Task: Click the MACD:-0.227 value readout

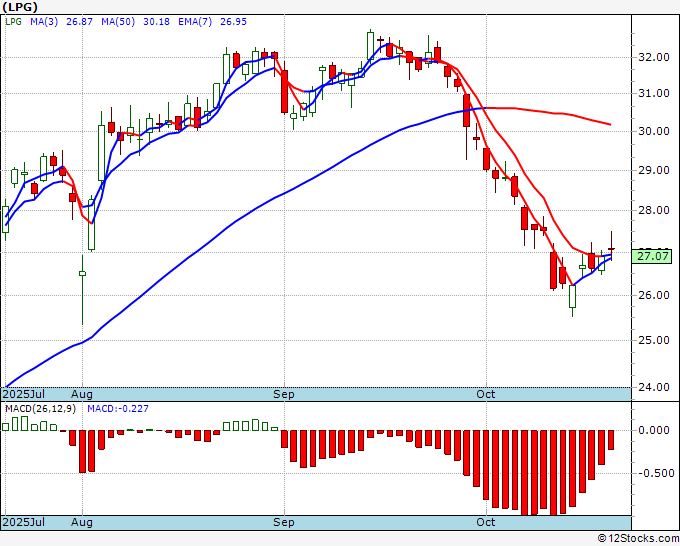Action: [x=118, y=409]
